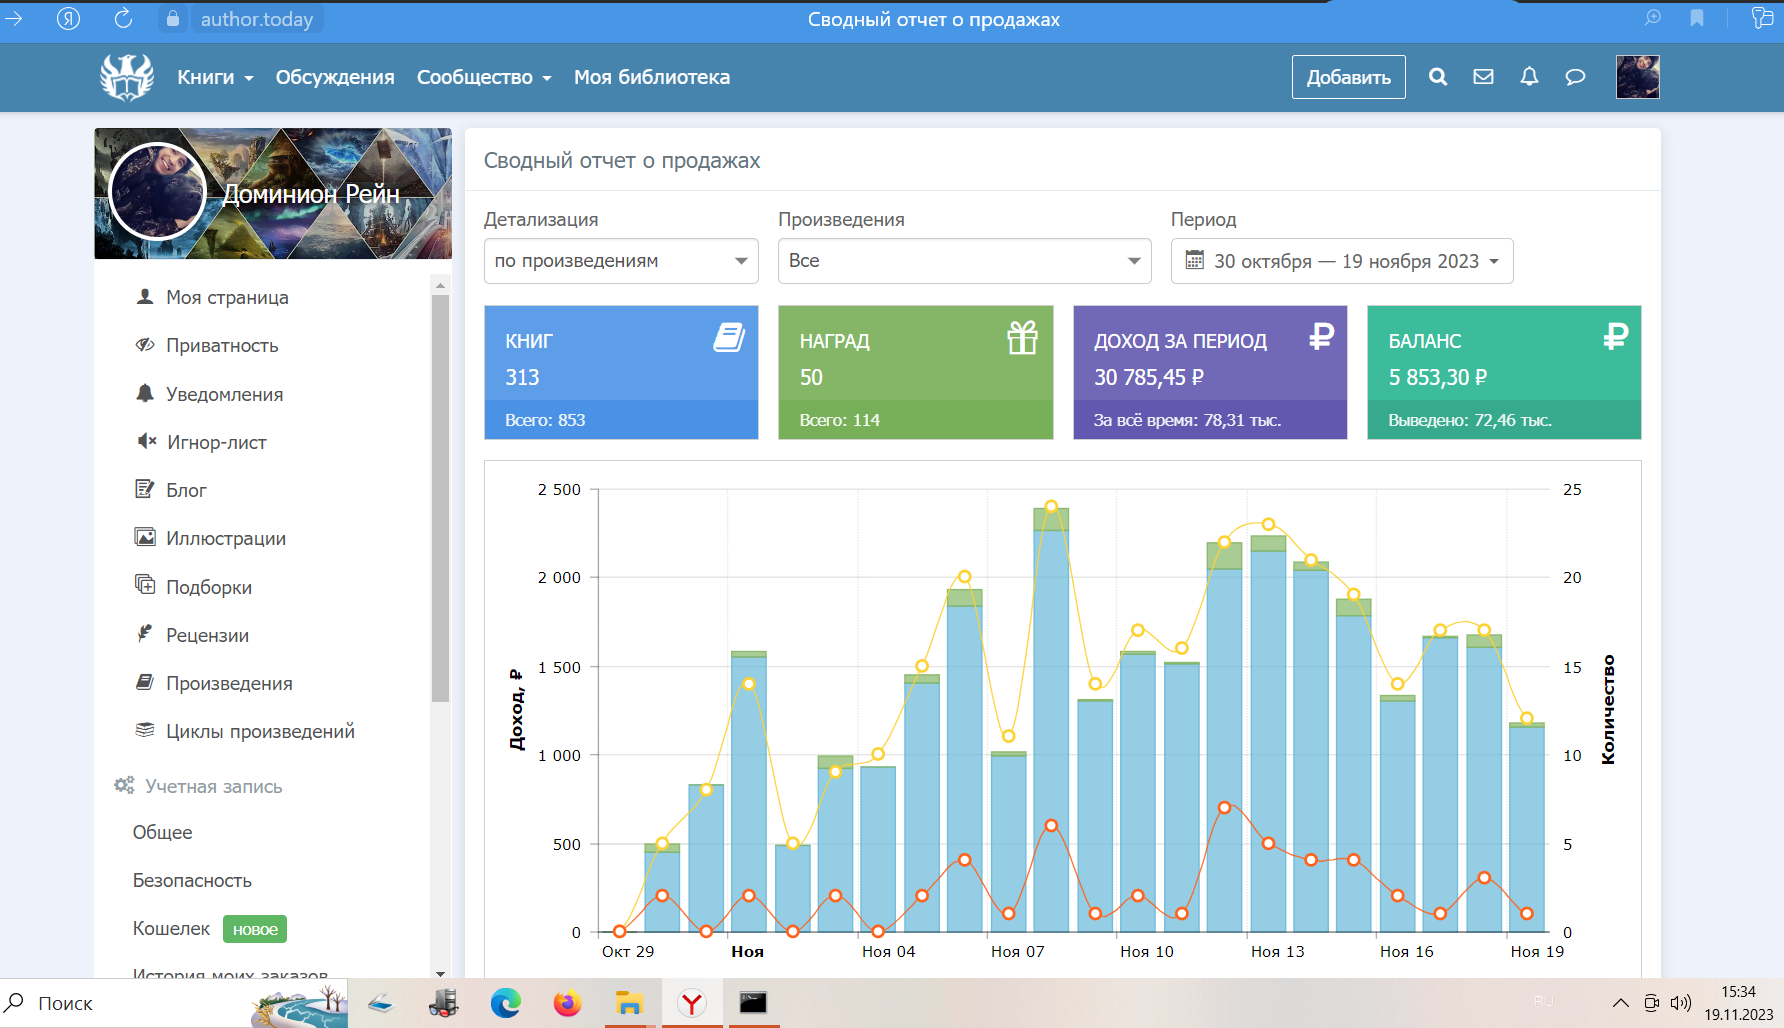The height and width of the screenshot is (1028, 1784).
Task: Open messages via the envelope icon
Action: (1483, 77)
